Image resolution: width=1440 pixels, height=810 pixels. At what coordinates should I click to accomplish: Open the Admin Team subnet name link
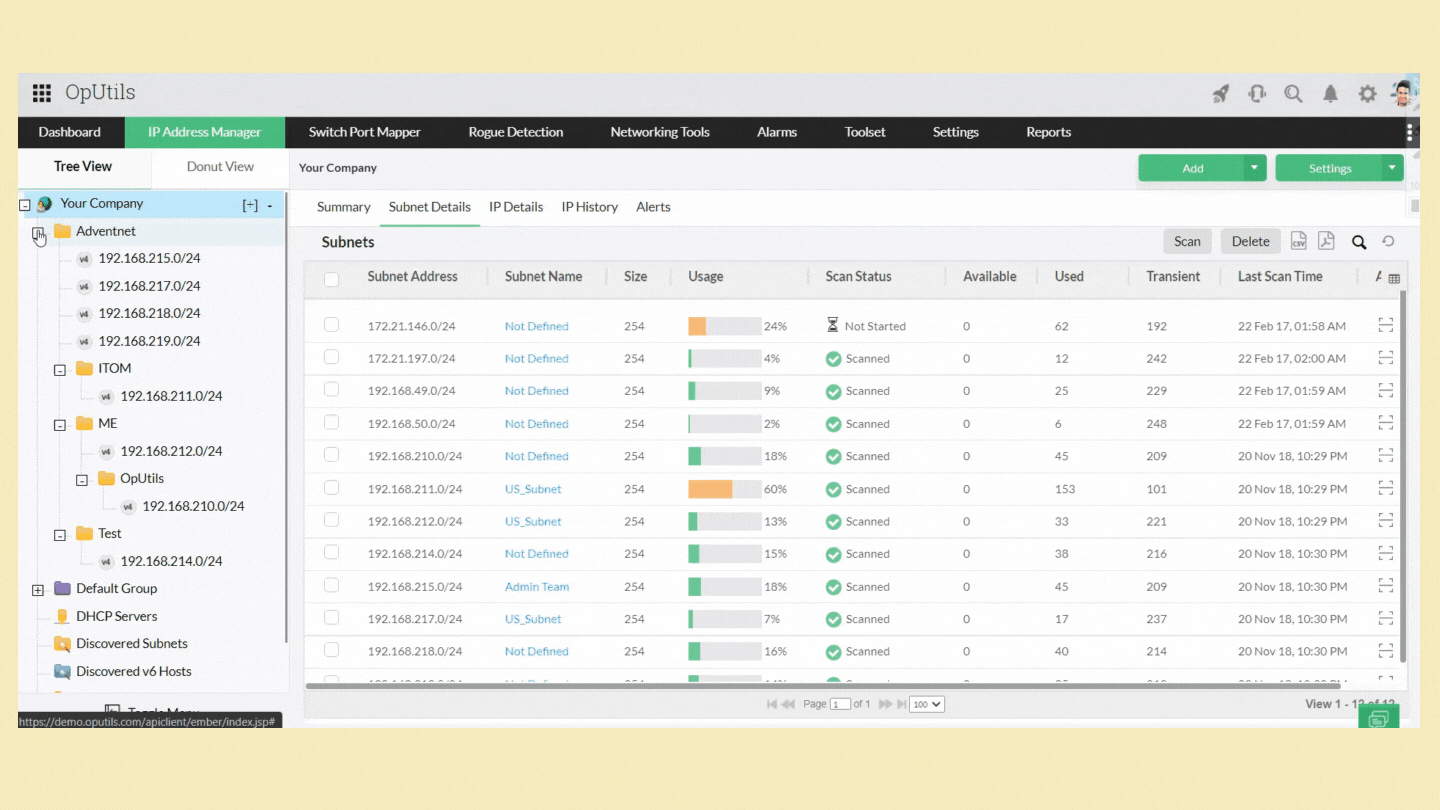[x=537, y=587]
